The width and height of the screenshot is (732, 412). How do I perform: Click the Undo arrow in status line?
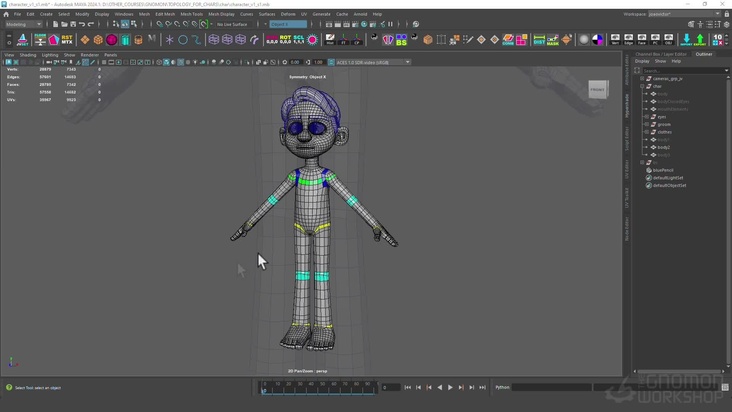point(82,24)
